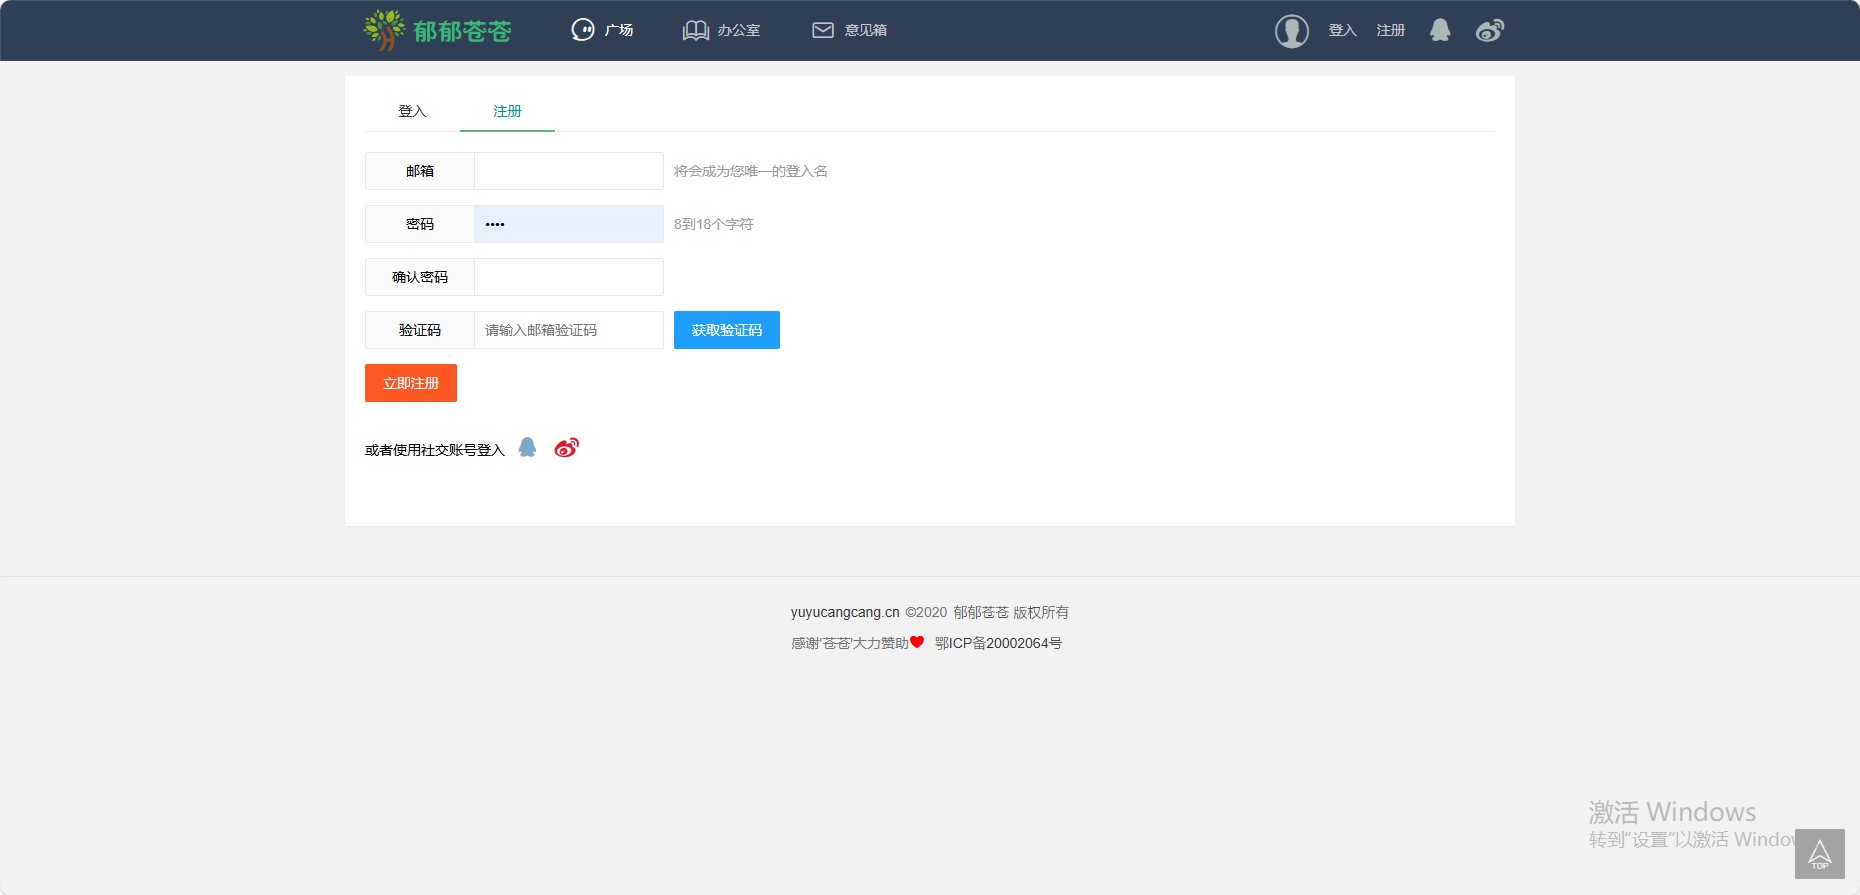Click the 鄂ICP备20002064号 footer link

pos(998,643)
